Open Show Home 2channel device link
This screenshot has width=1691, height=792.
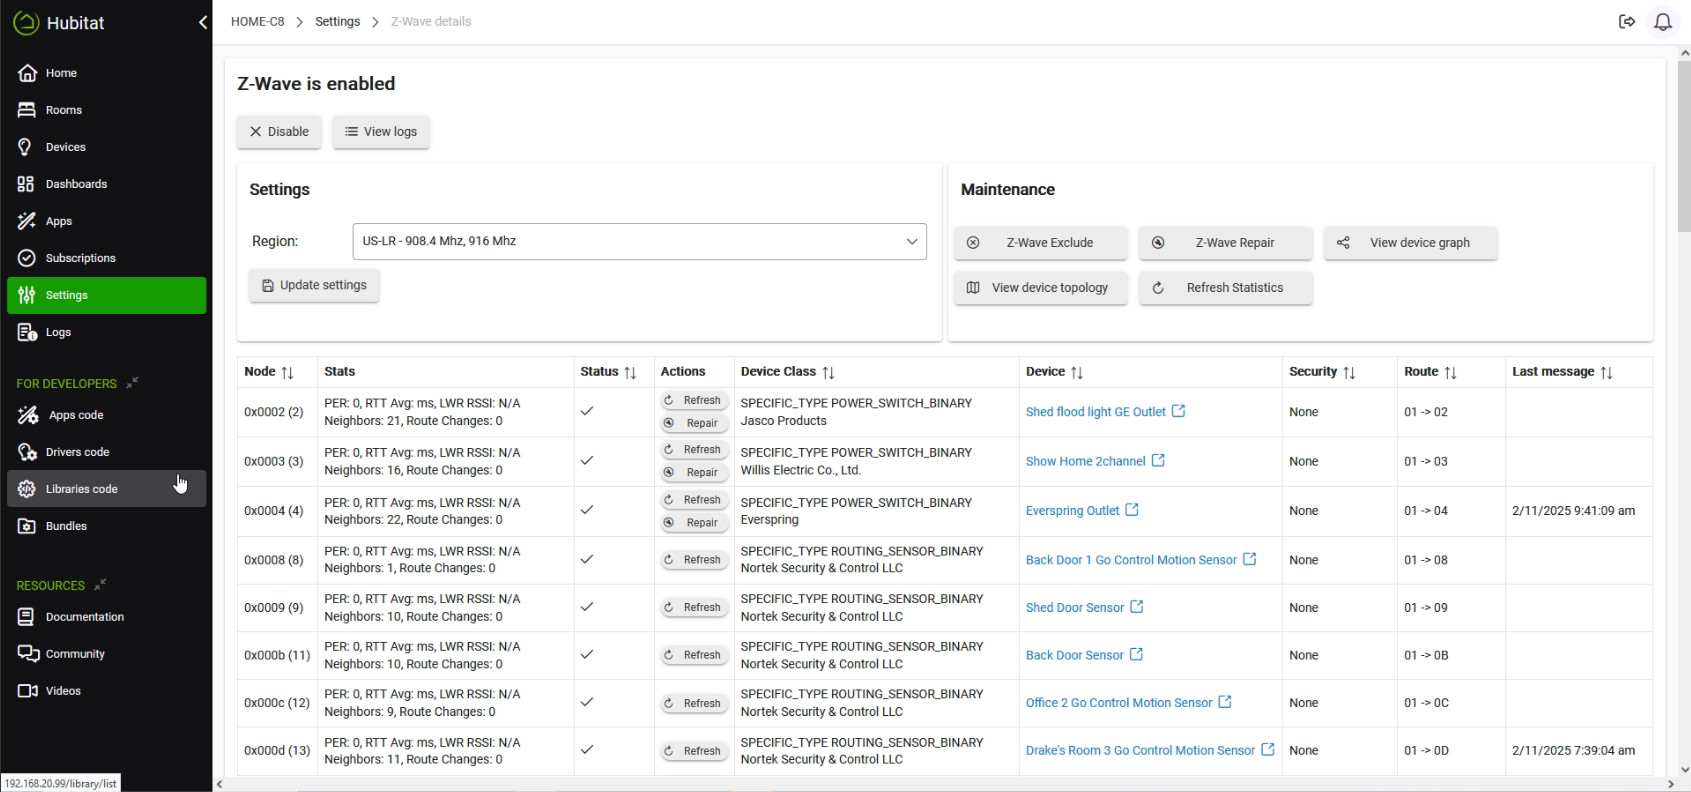[1095, 461]
